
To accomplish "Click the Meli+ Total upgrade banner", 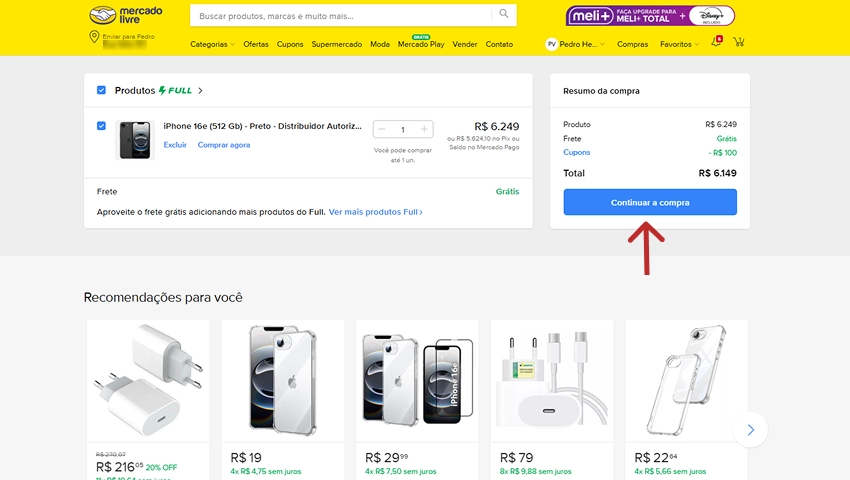I will click(x=651, y=16).
